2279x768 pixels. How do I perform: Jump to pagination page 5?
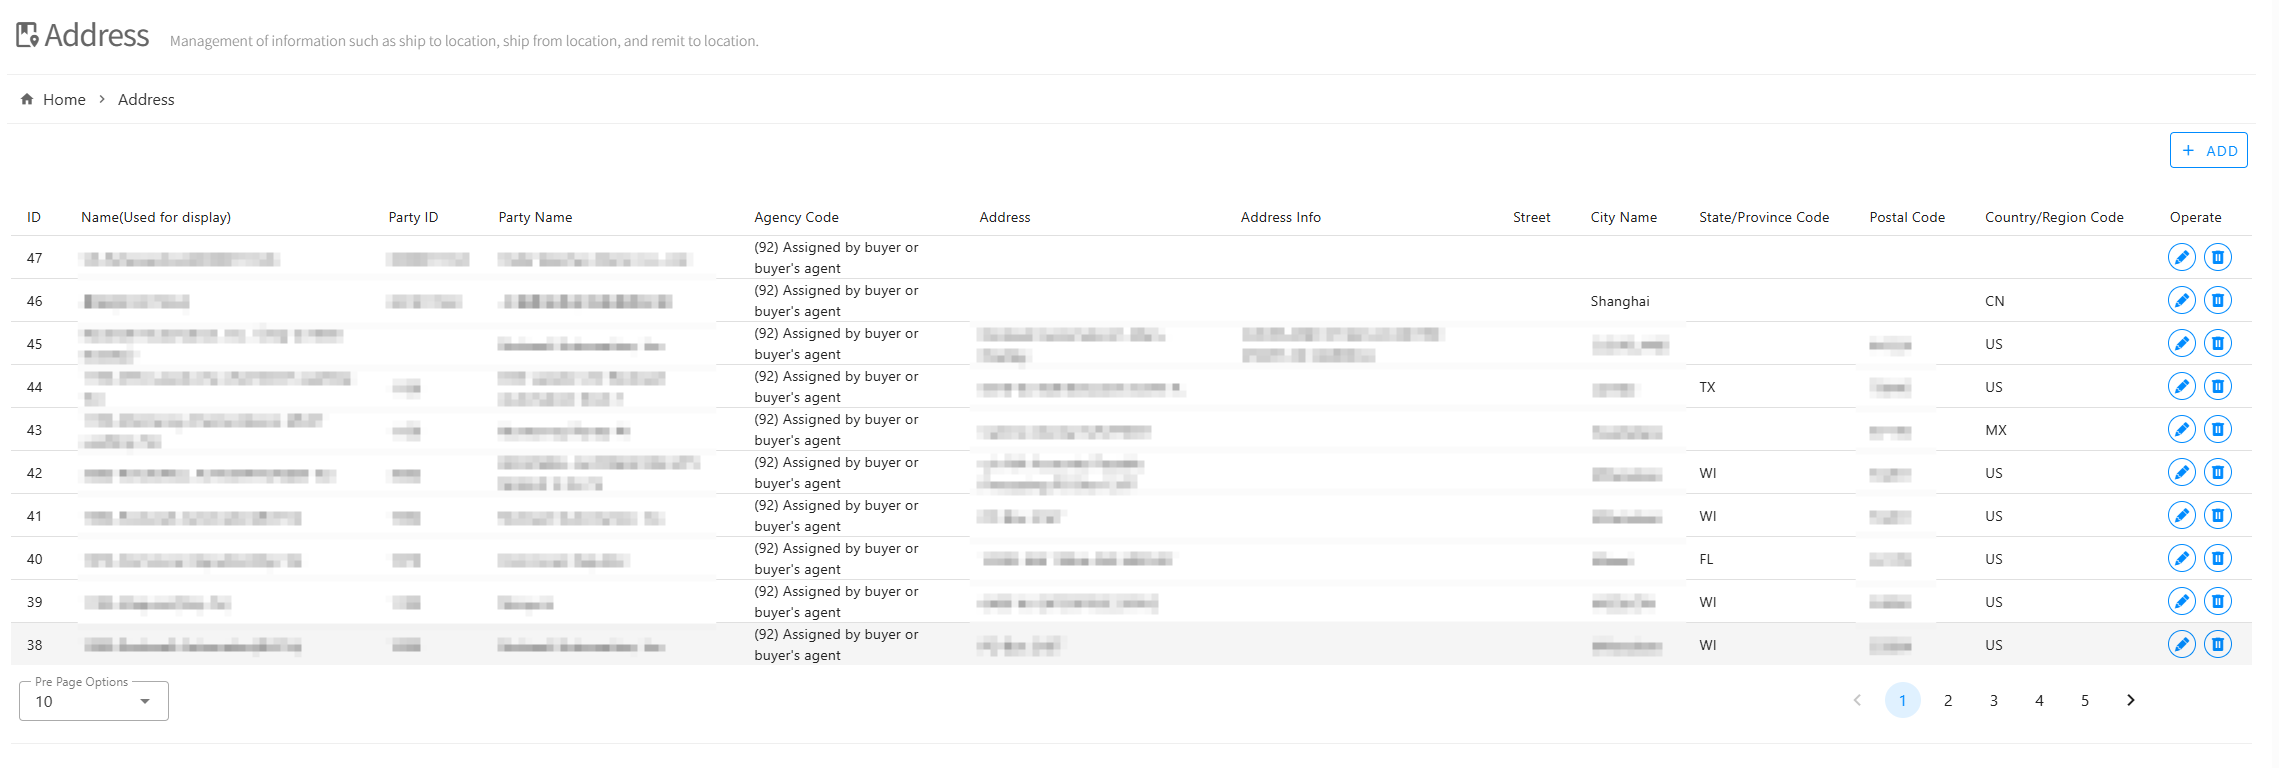pyautogui.click(x=2084, y=700)
